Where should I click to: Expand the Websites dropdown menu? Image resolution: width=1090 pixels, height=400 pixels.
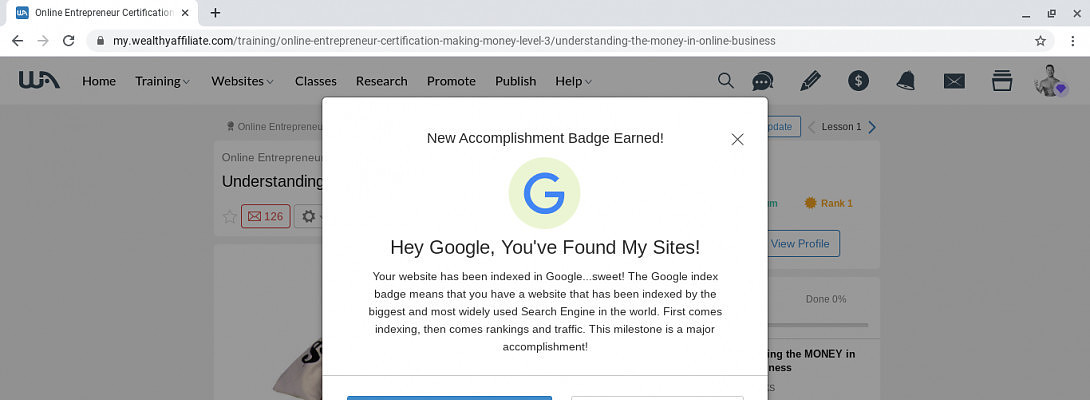242,81
